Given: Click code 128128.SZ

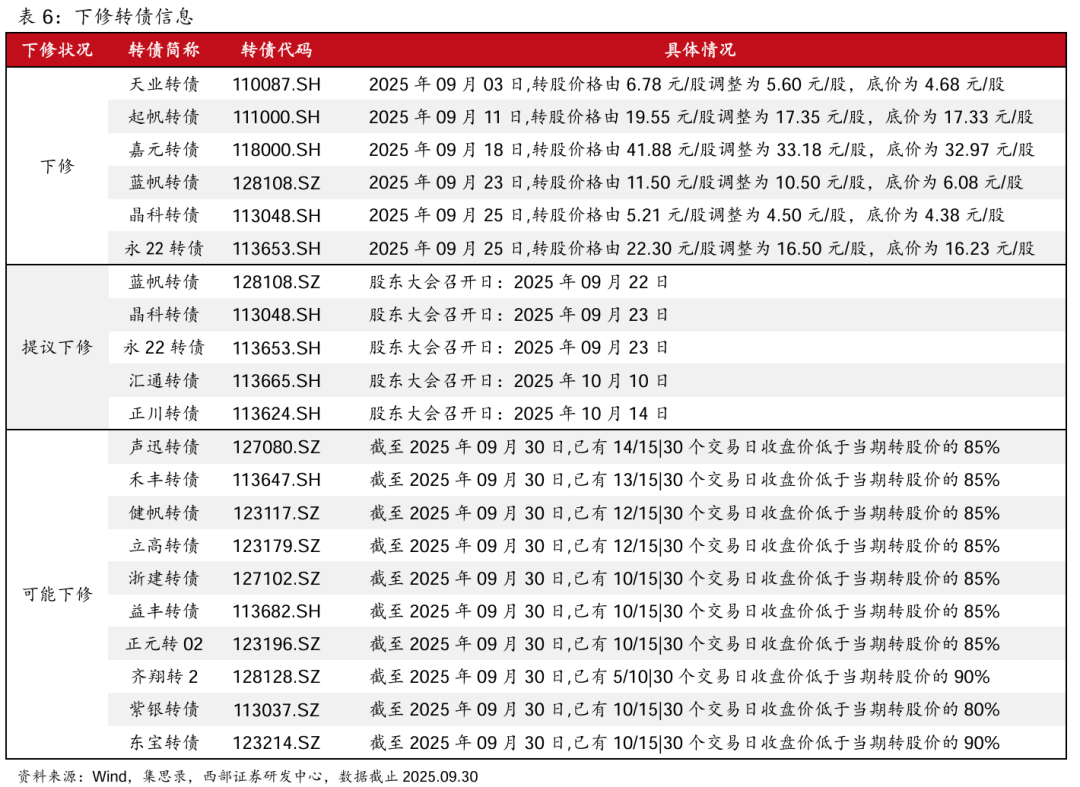Looking at the screenshot, I should click(x=276, y=678).
